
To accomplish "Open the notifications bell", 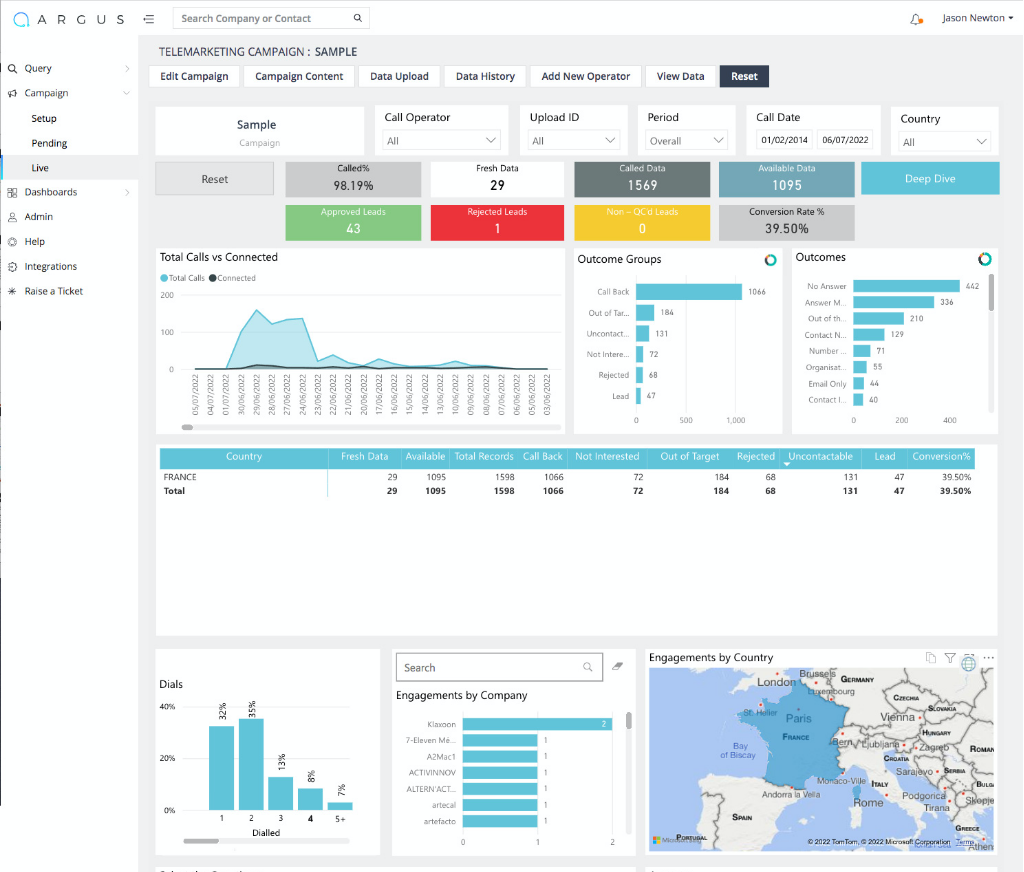I will point(916,19).
